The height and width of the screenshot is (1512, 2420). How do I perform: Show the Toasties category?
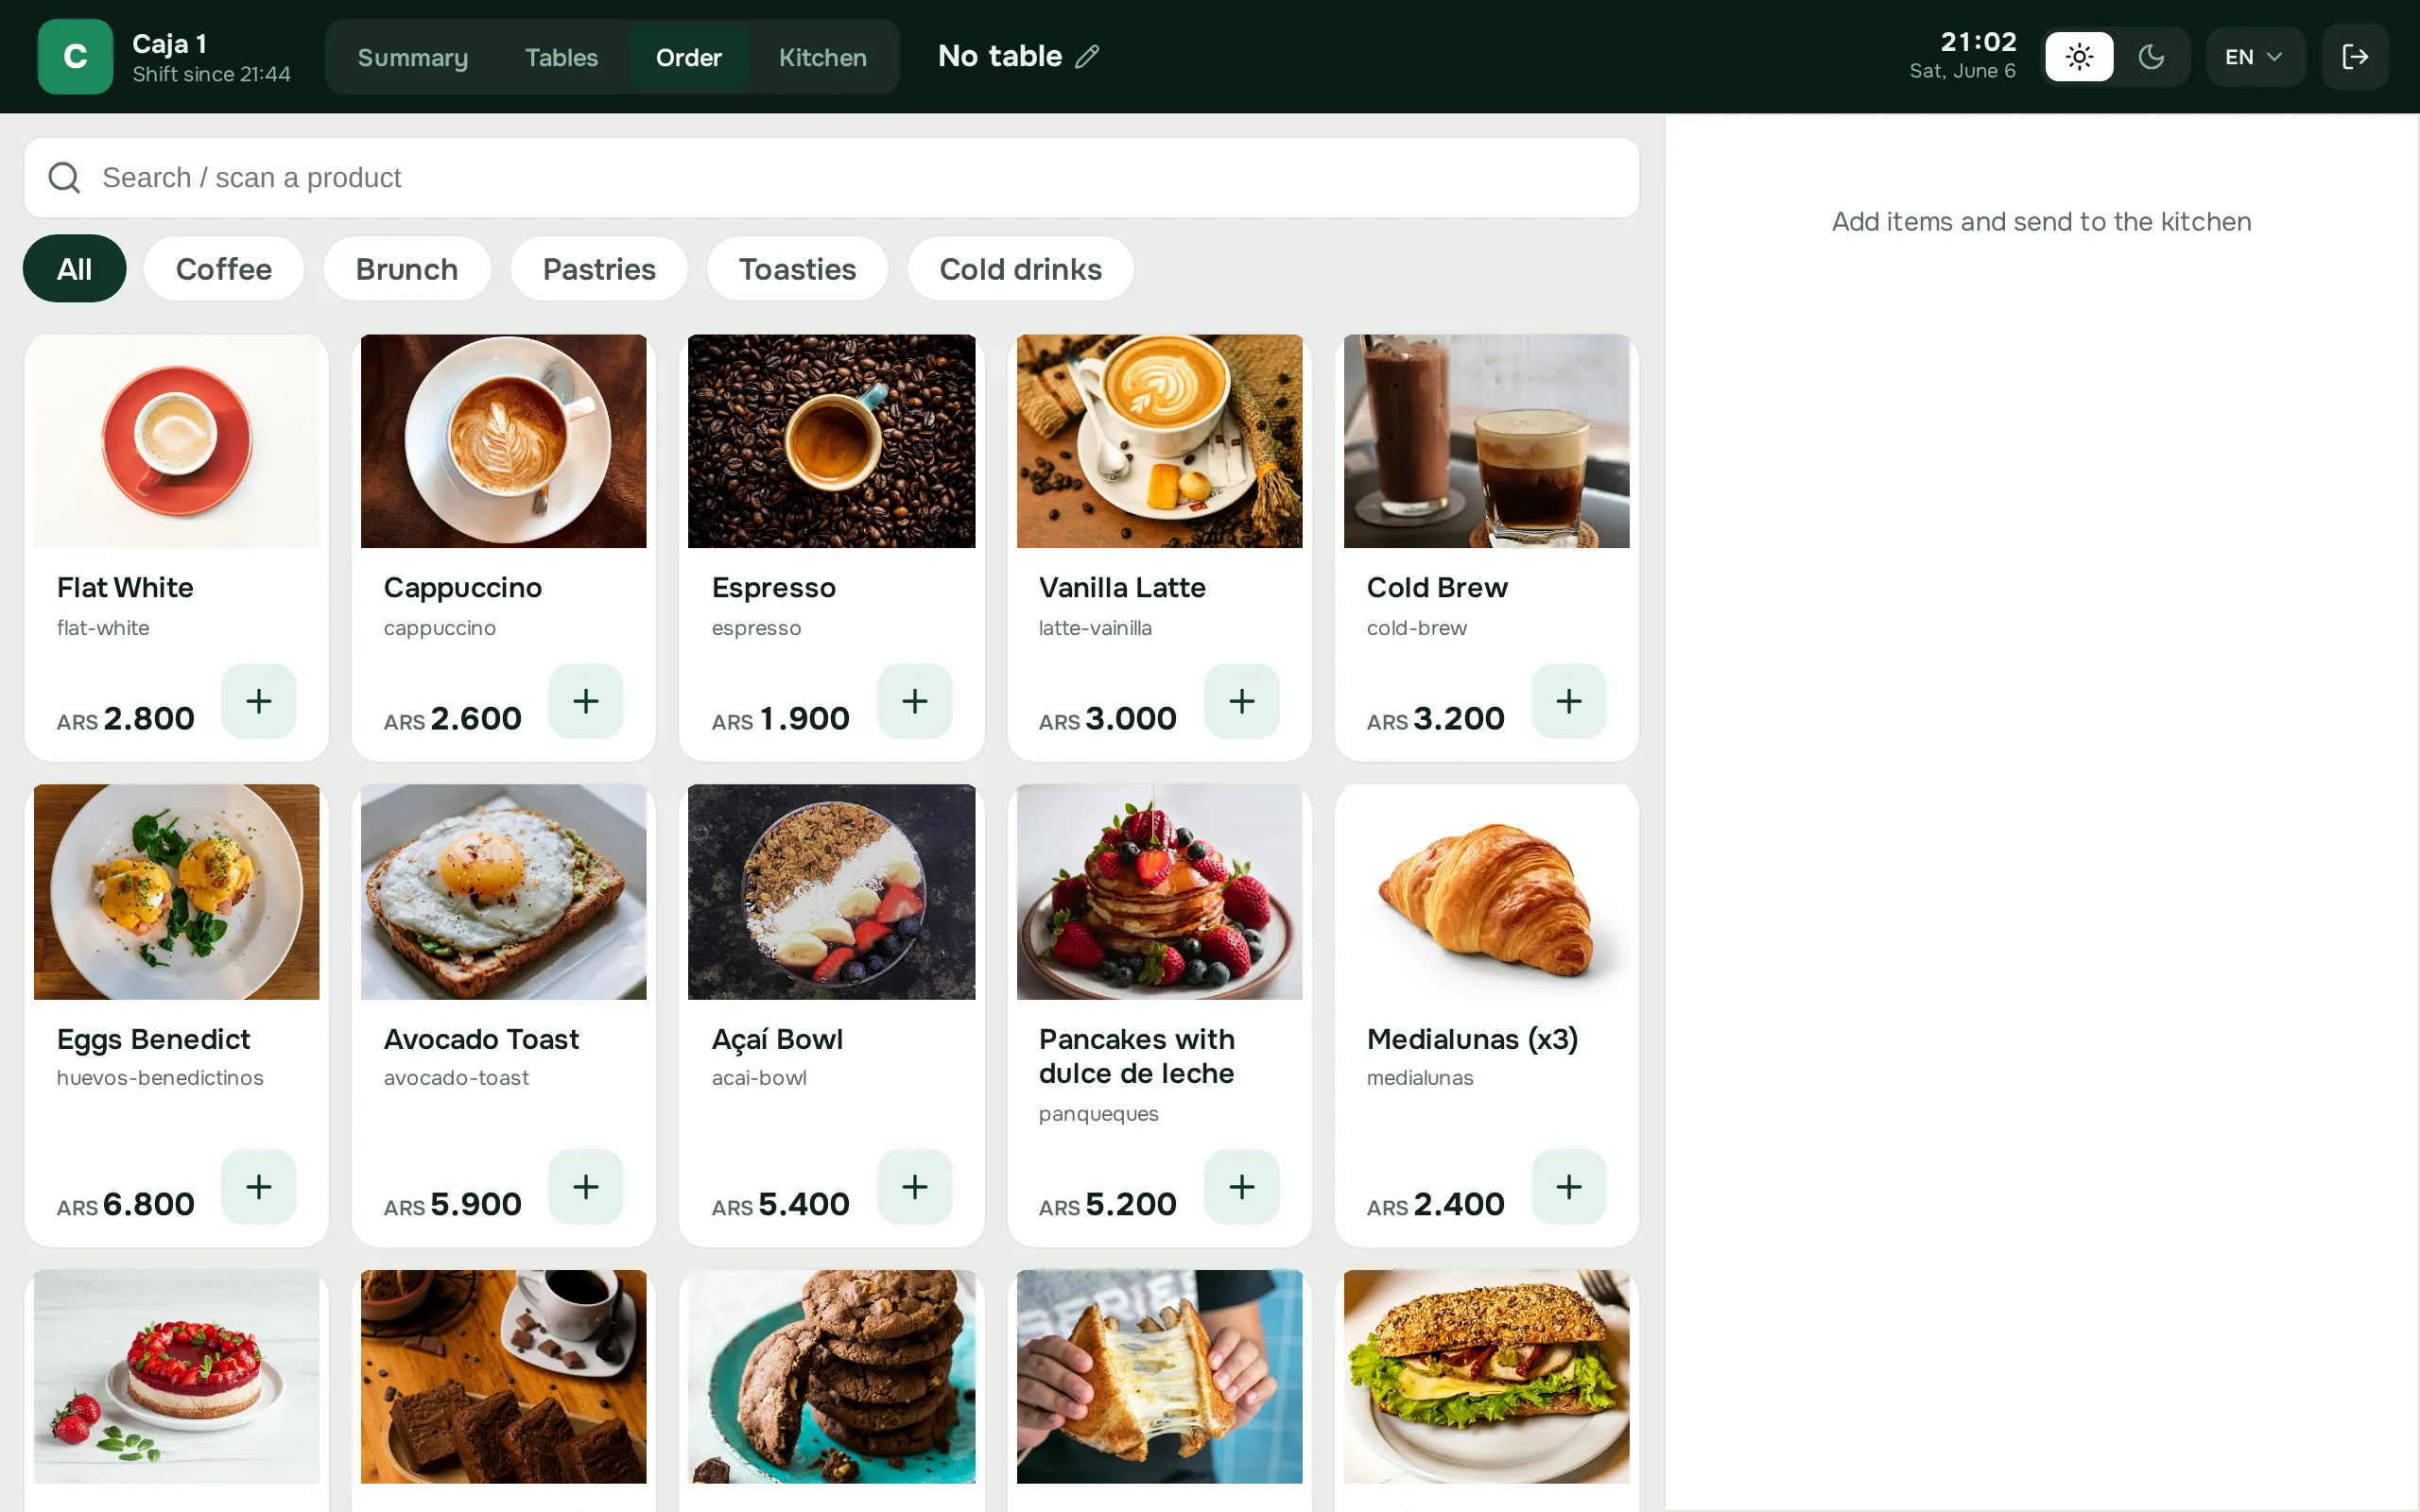point(797,269)
